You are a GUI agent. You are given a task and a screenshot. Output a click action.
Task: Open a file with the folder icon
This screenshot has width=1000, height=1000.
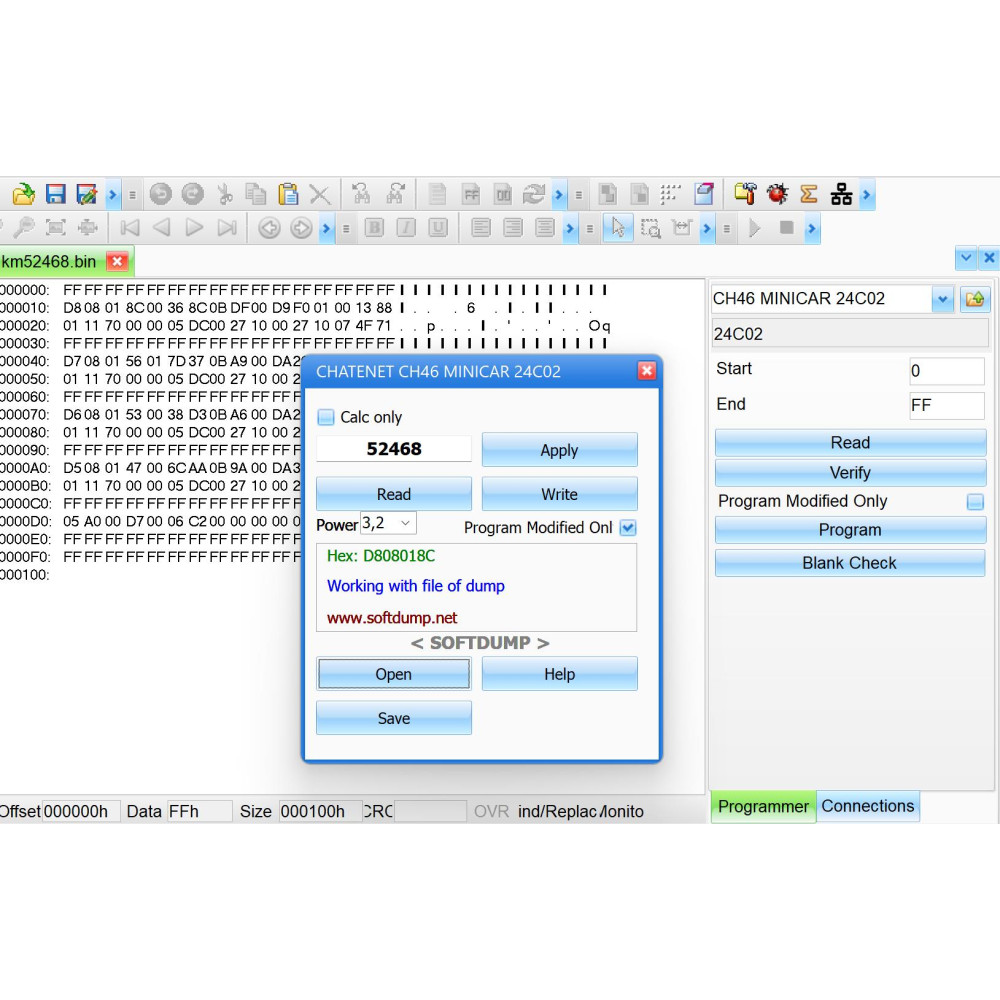coord(24,194)
